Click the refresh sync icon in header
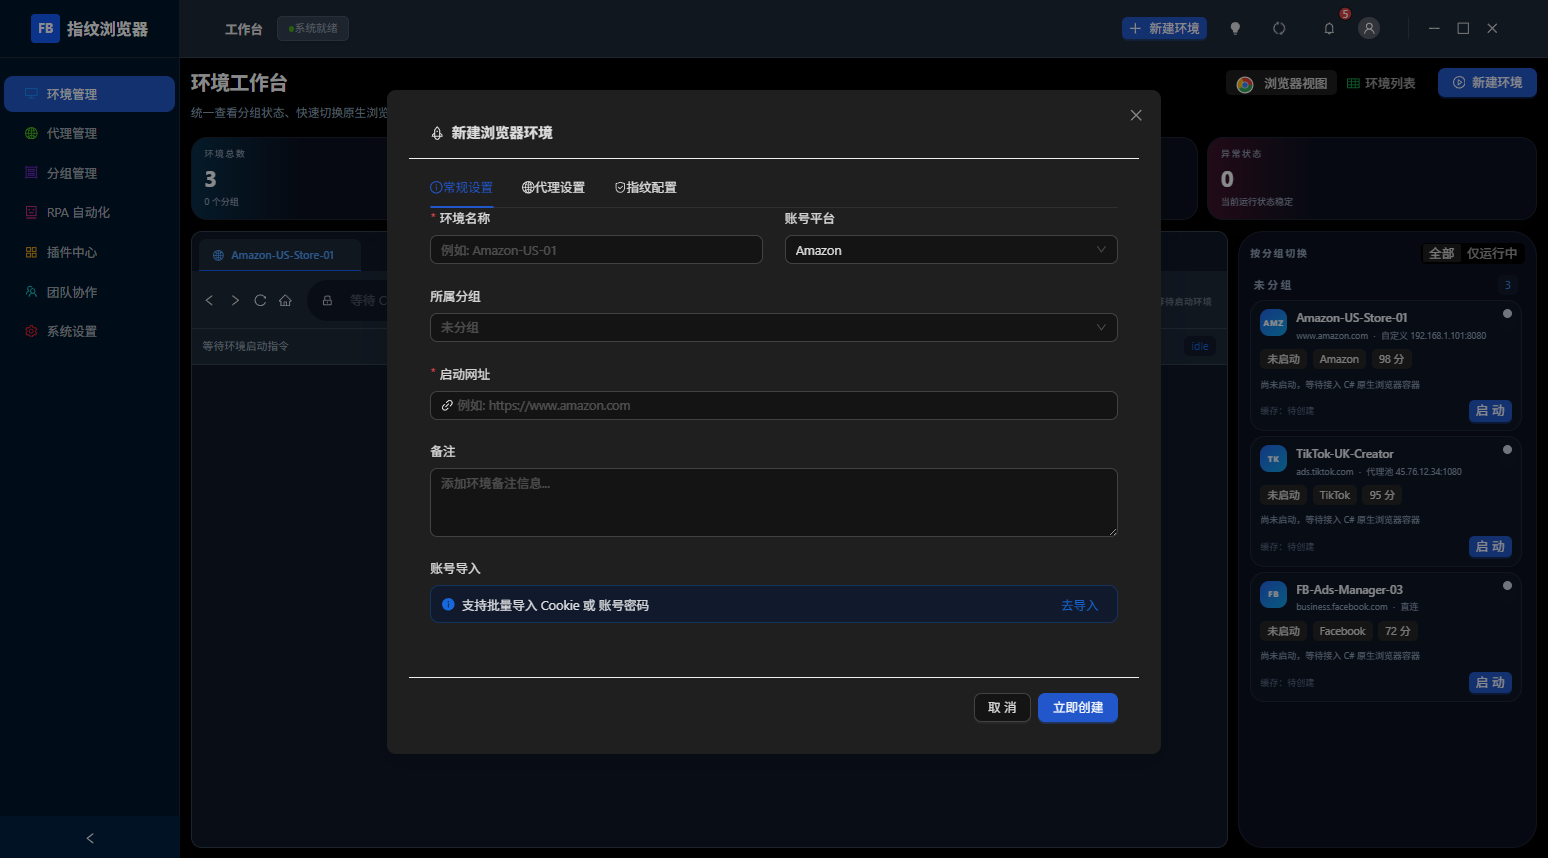This screenshot has width=1548, height=858. click(1279, 29)
